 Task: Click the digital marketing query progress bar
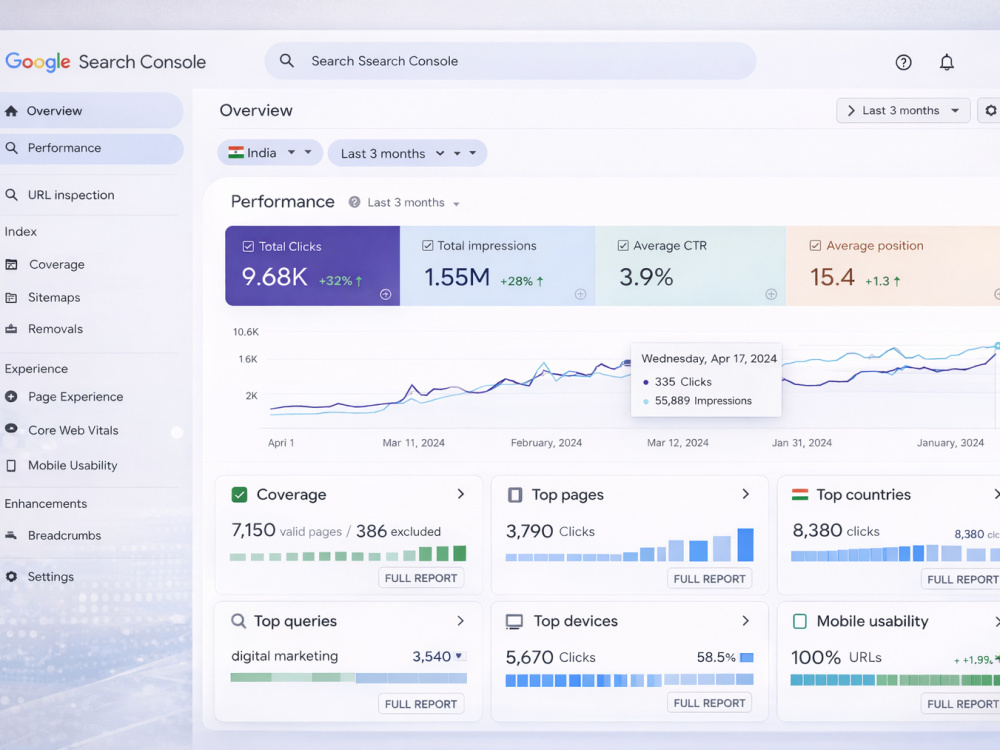(x=348, y=678)
